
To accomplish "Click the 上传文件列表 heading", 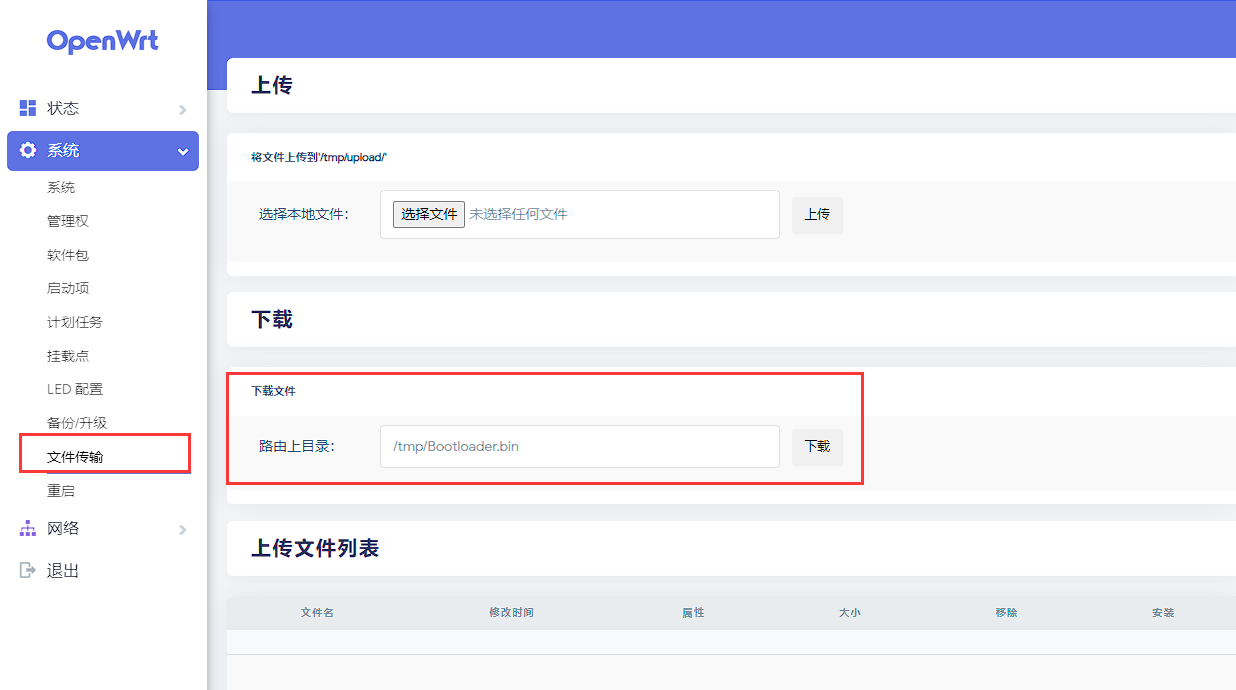I will pyautogui.click(x=315, y=548).
